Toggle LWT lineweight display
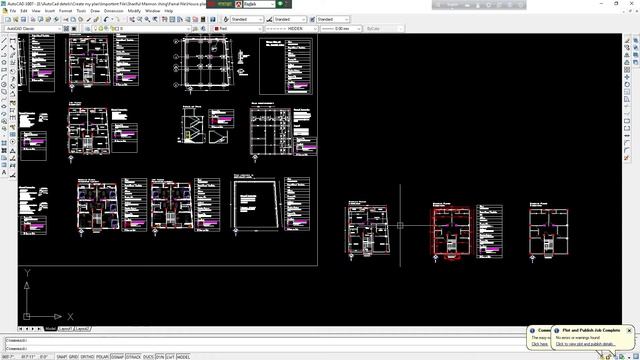This screenshot has width=640, height=360. tap(170, 357)
